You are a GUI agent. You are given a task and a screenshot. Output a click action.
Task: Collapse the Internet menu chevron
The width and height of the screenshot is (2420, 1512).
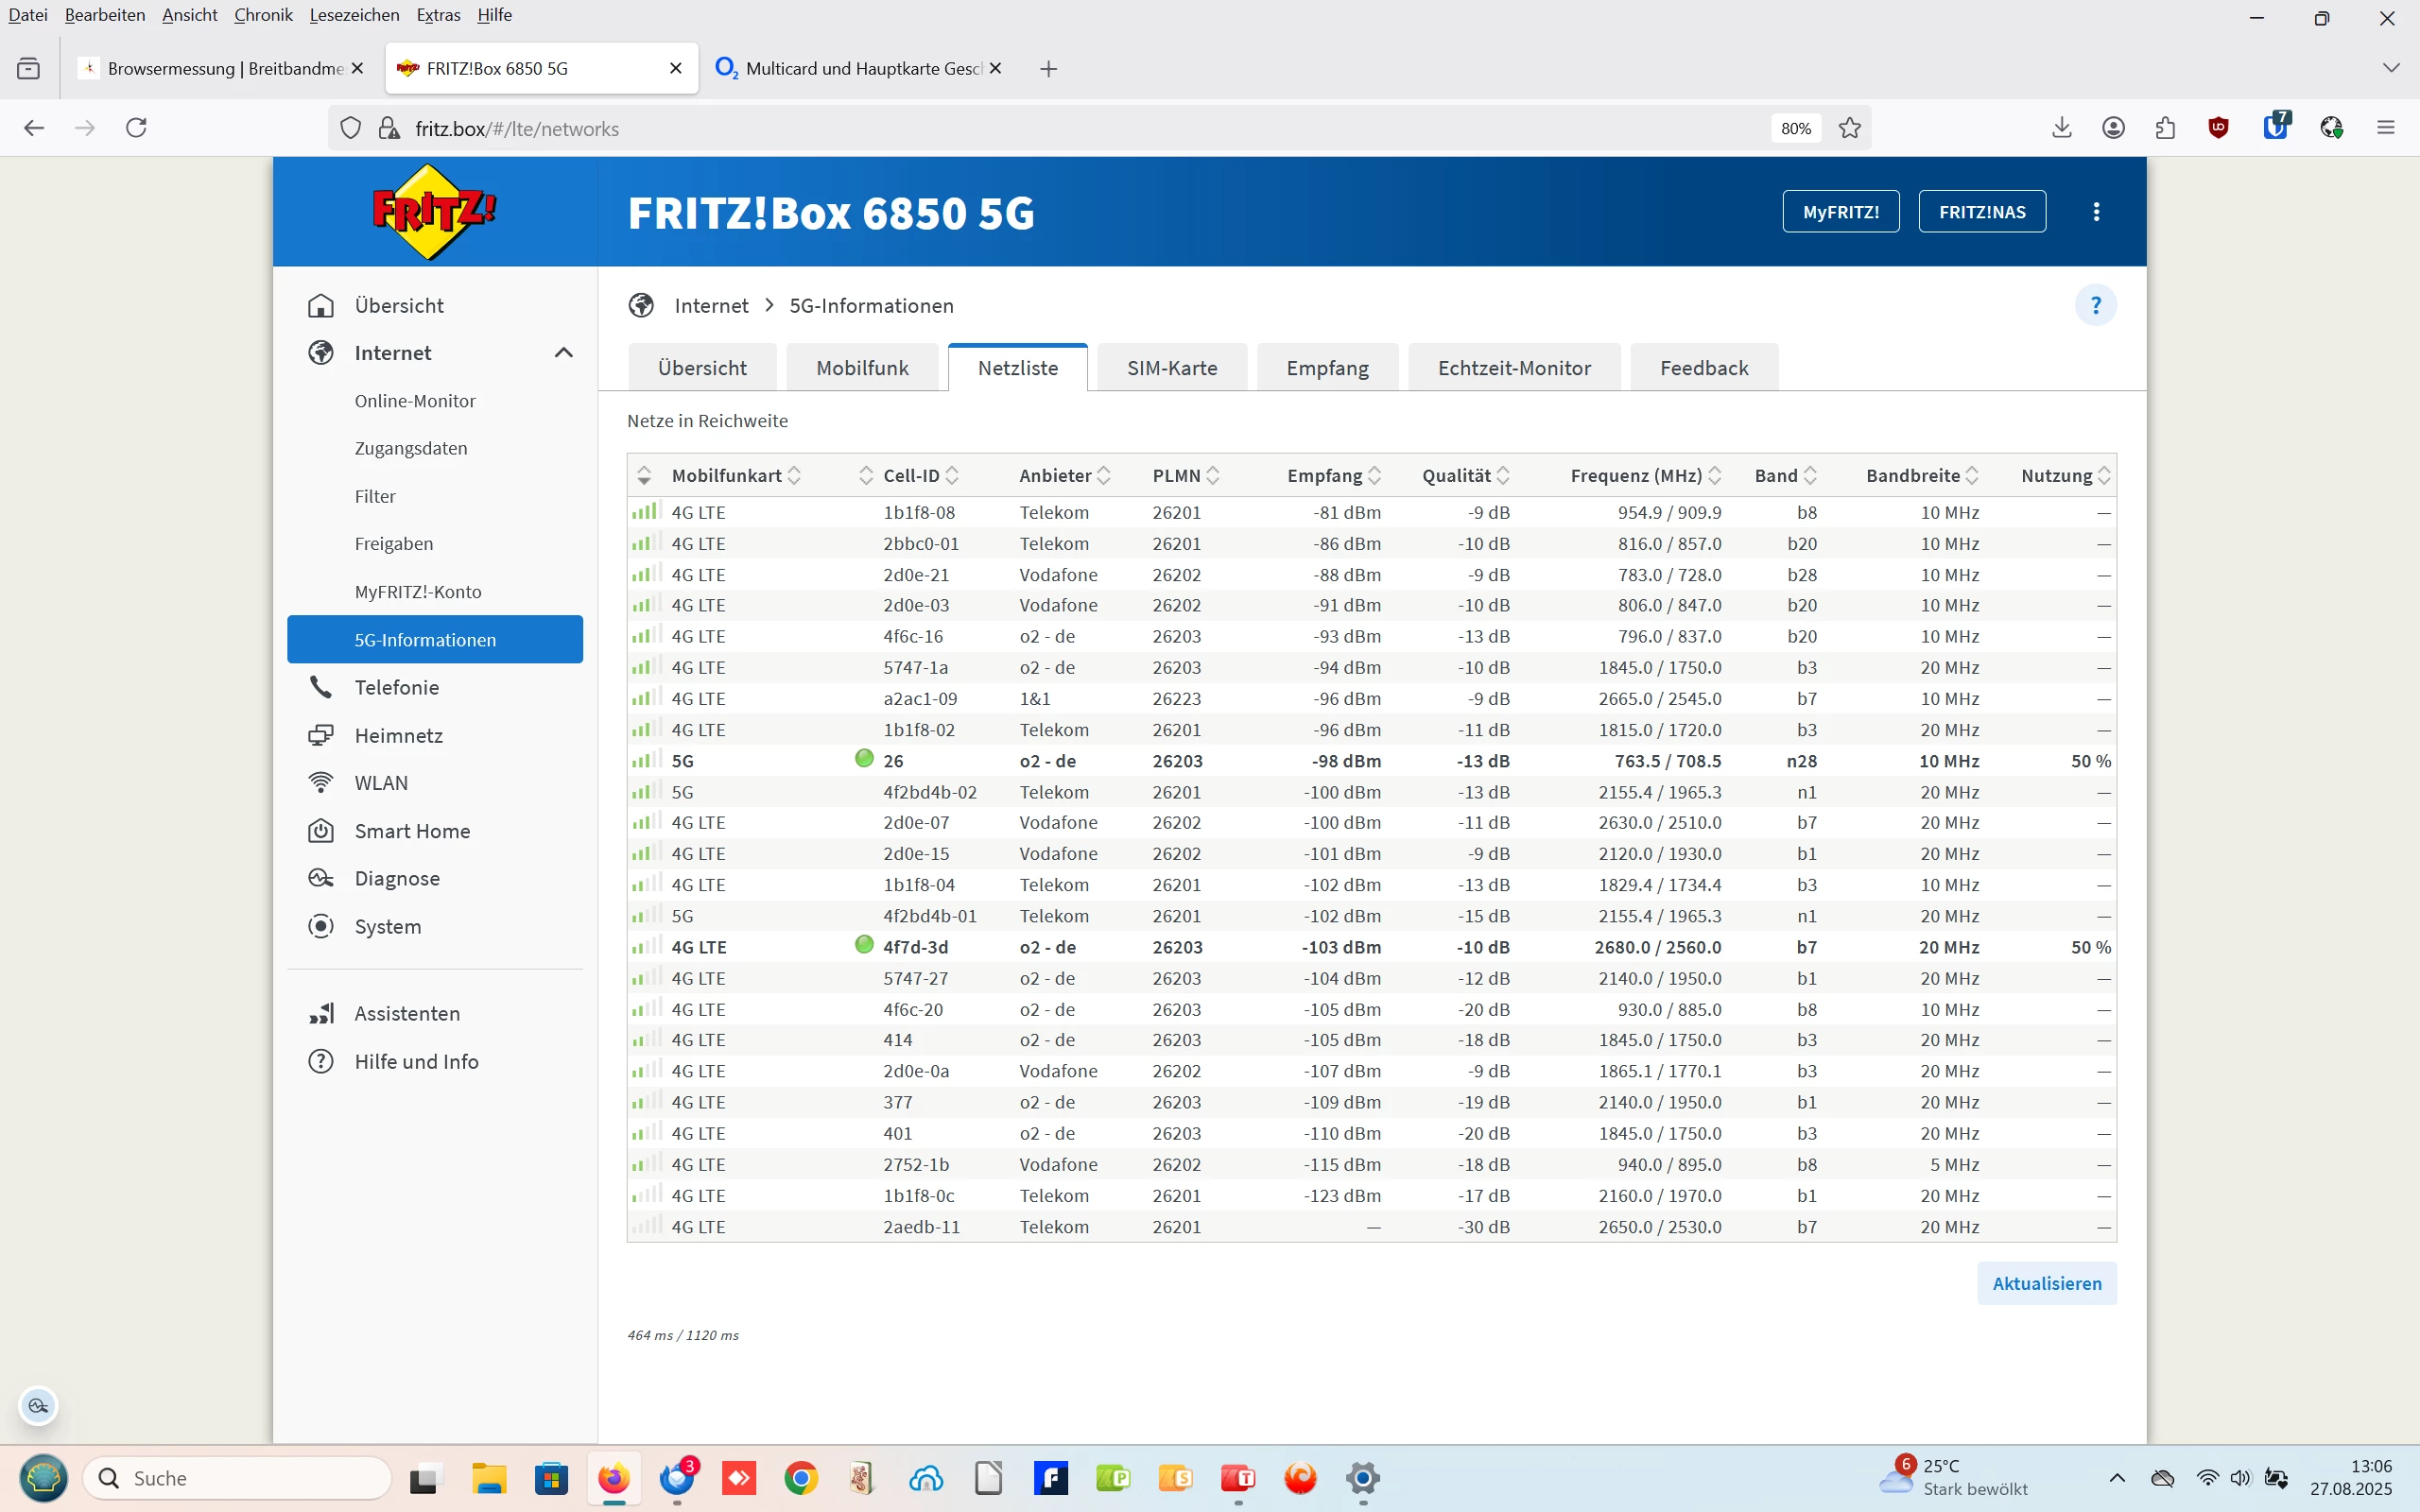point(564,353)
